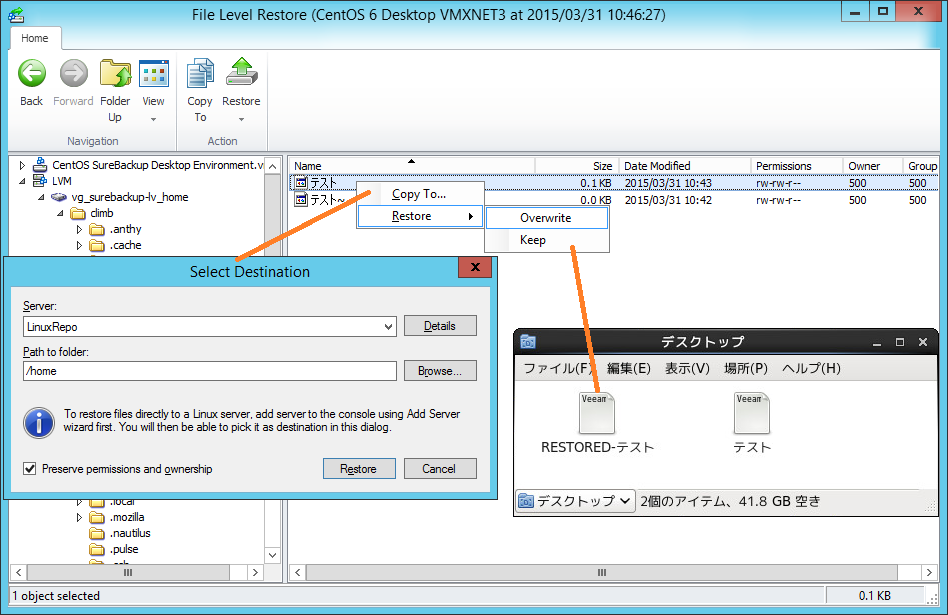The width and height of the screenshot is (948, 615).
Task: Click the tree panel horizontal scroll left arrow
Action: tap(19, 572)
